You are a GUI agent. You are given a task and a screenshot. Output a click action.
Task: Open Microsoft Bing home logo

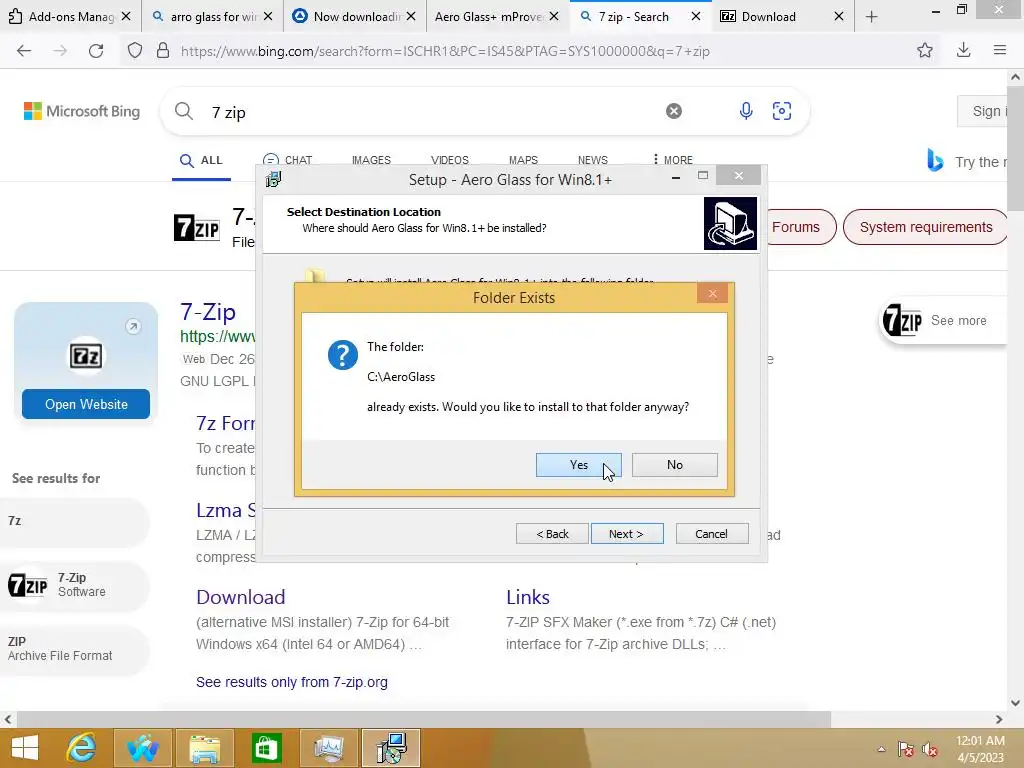click(x=82, y=111)
